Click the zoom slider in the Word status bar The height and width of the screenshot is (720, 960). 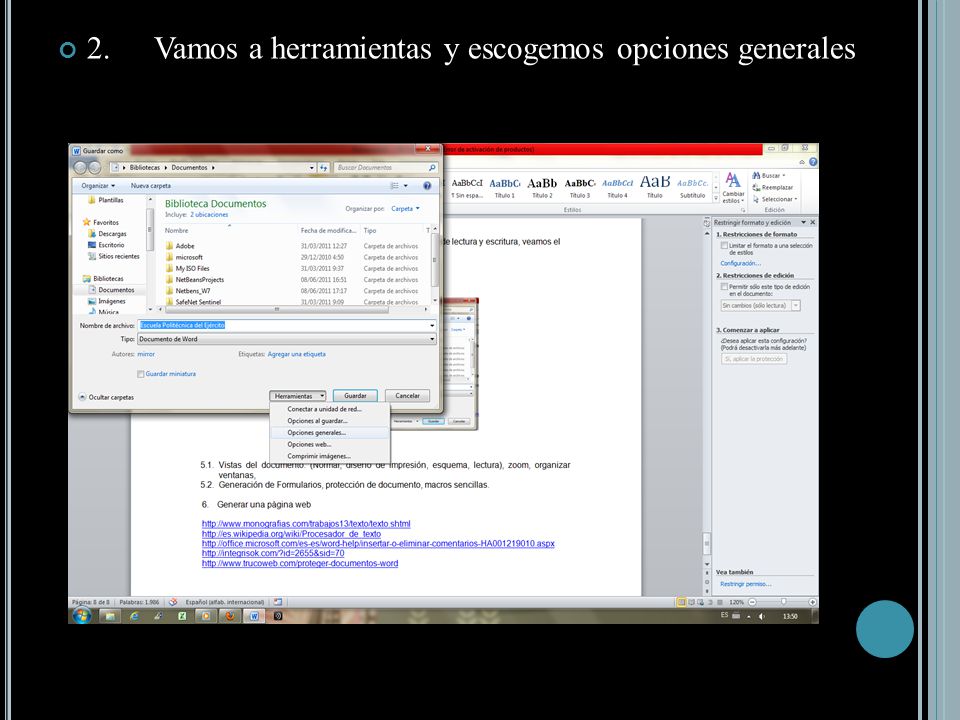pos(782,602)
